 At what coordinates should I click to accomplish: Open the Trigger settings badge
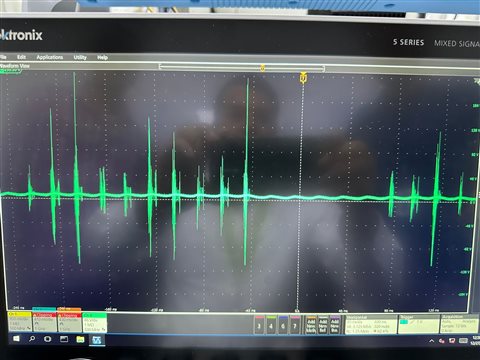(419, 324)
